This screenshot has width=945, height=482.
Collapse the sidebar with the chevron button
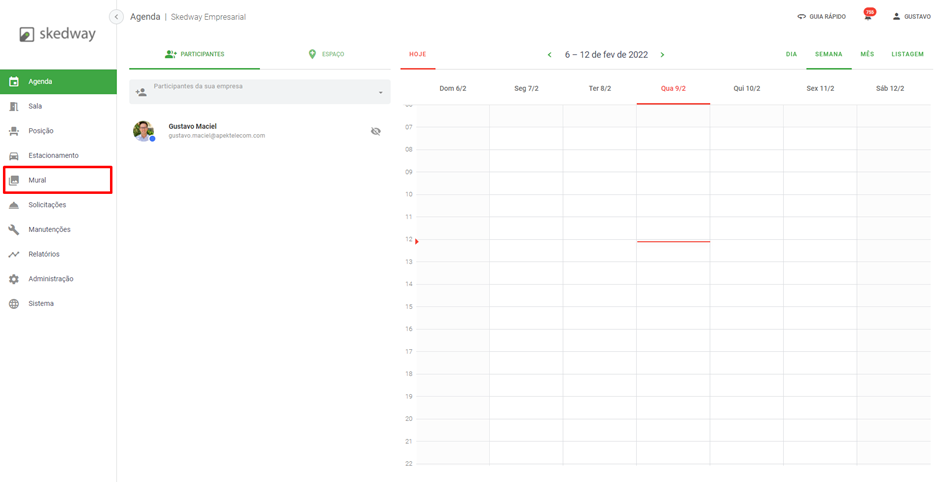click(116, 17)
